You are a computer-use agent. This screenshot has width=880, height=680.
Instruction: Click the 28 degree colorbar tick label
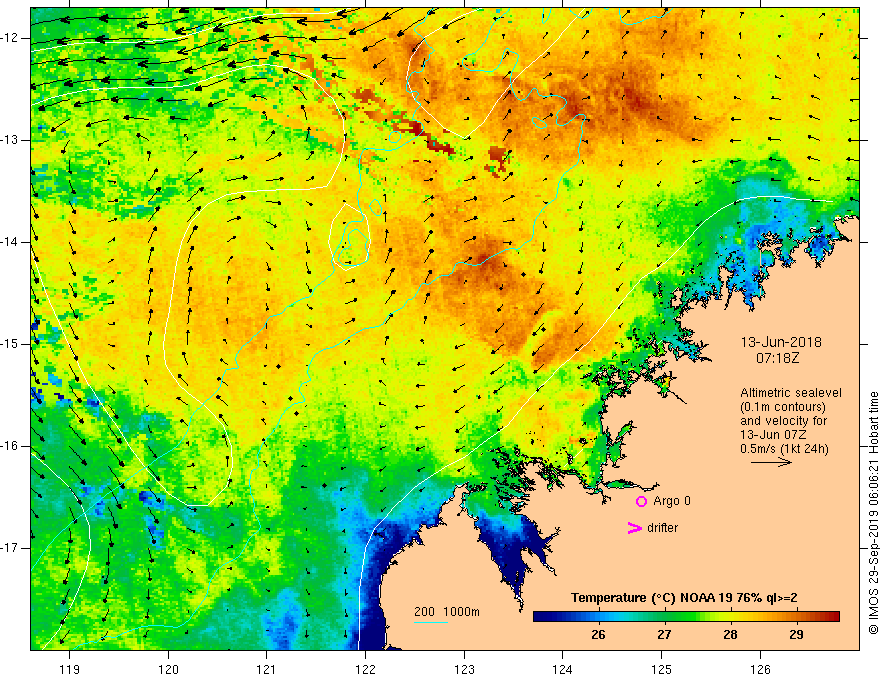(x=730, y=635)
